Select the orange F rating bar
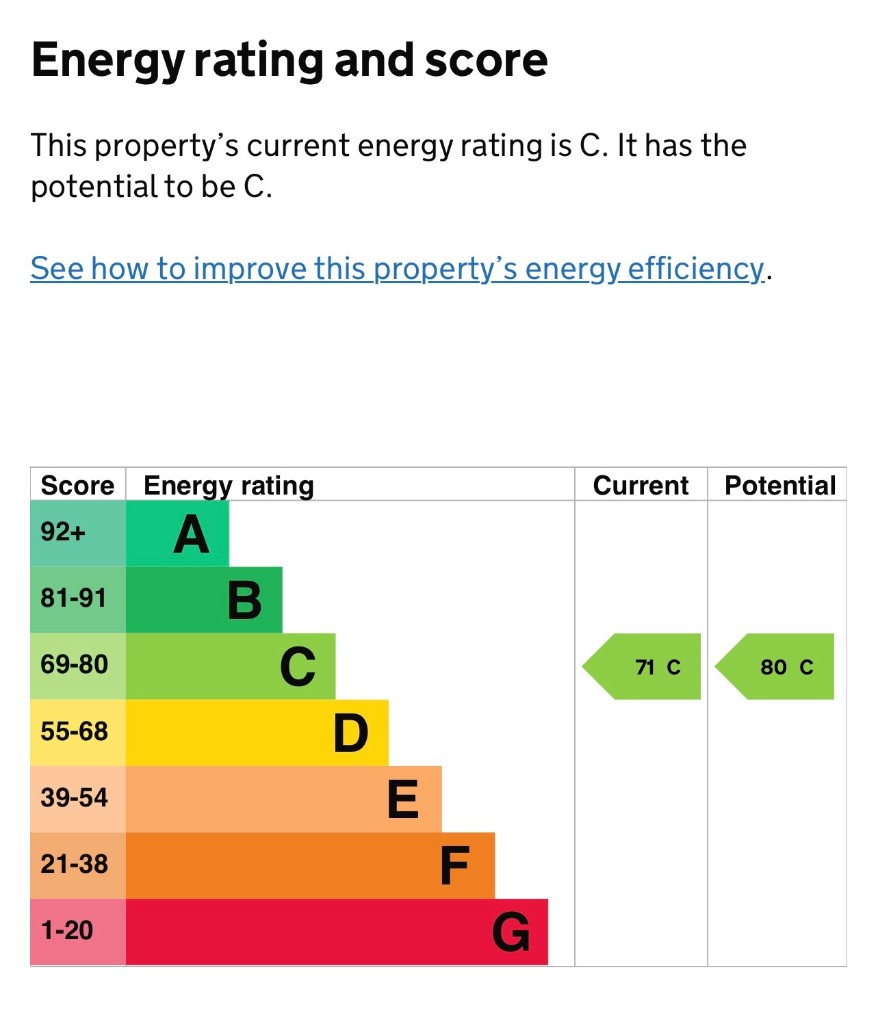This screenshot has width=878, height=1024. (310, 865)
